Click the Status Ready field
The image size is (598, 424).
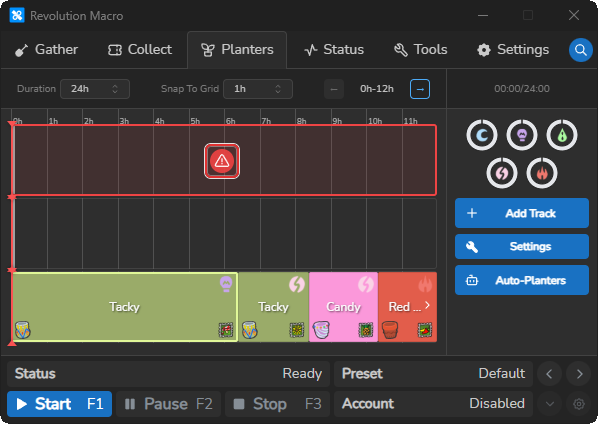168,374
